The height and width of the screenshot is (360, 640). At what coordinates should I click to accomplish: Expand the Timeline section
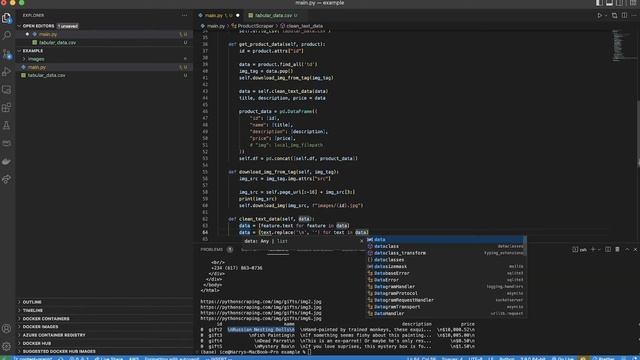(x=104, y=310)
